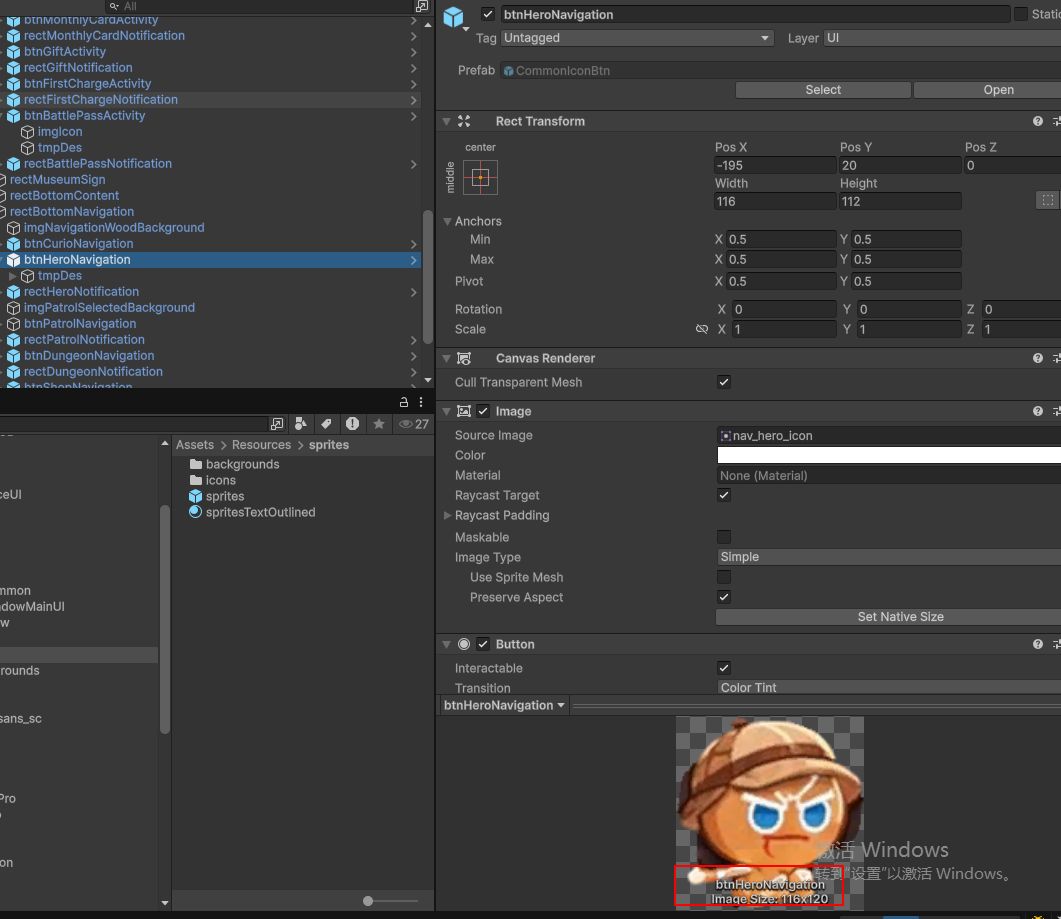The image size is (1061, 919).
Task: Click the Rect Transform help icon
Action: [x=1037, y=121]
